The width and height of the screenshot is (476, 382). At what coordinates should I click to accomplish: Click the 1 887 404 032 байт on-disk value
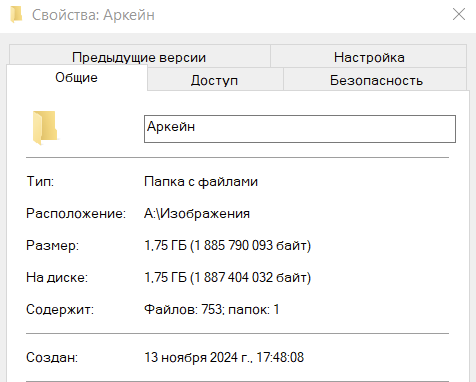pyautogui.click(x=250, y=278)
